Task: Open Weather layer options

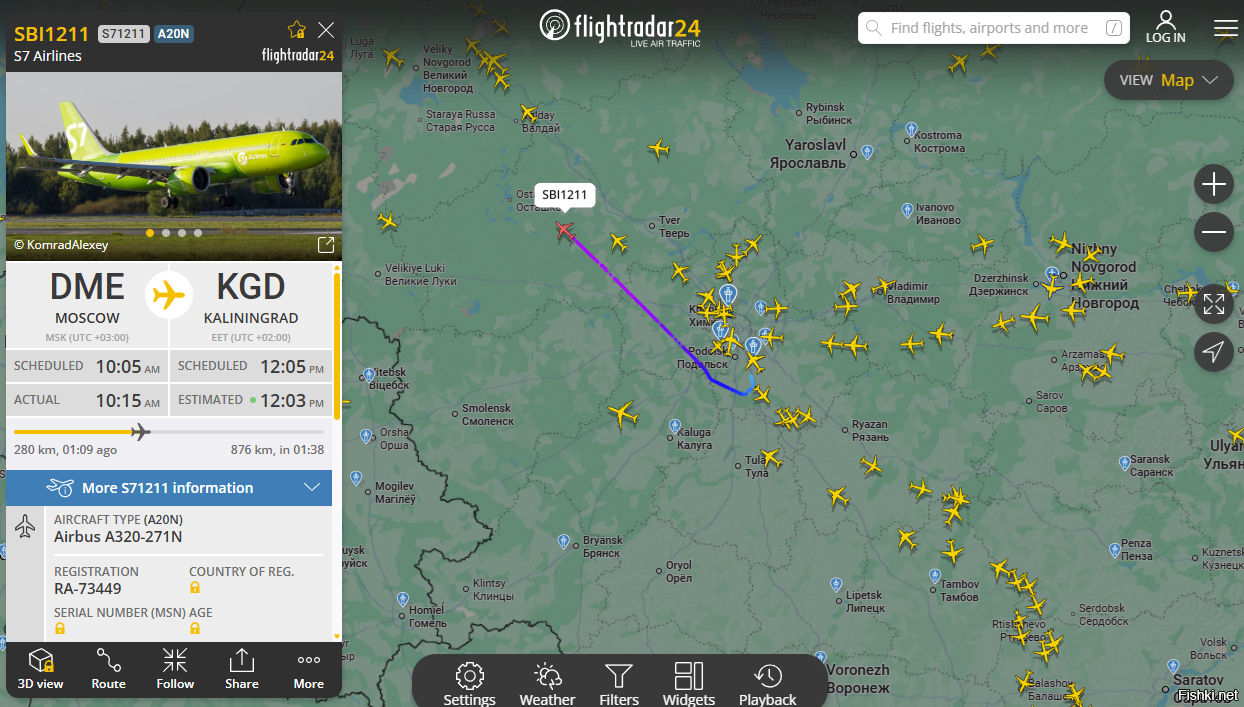Action: click(x=547, y=684)
